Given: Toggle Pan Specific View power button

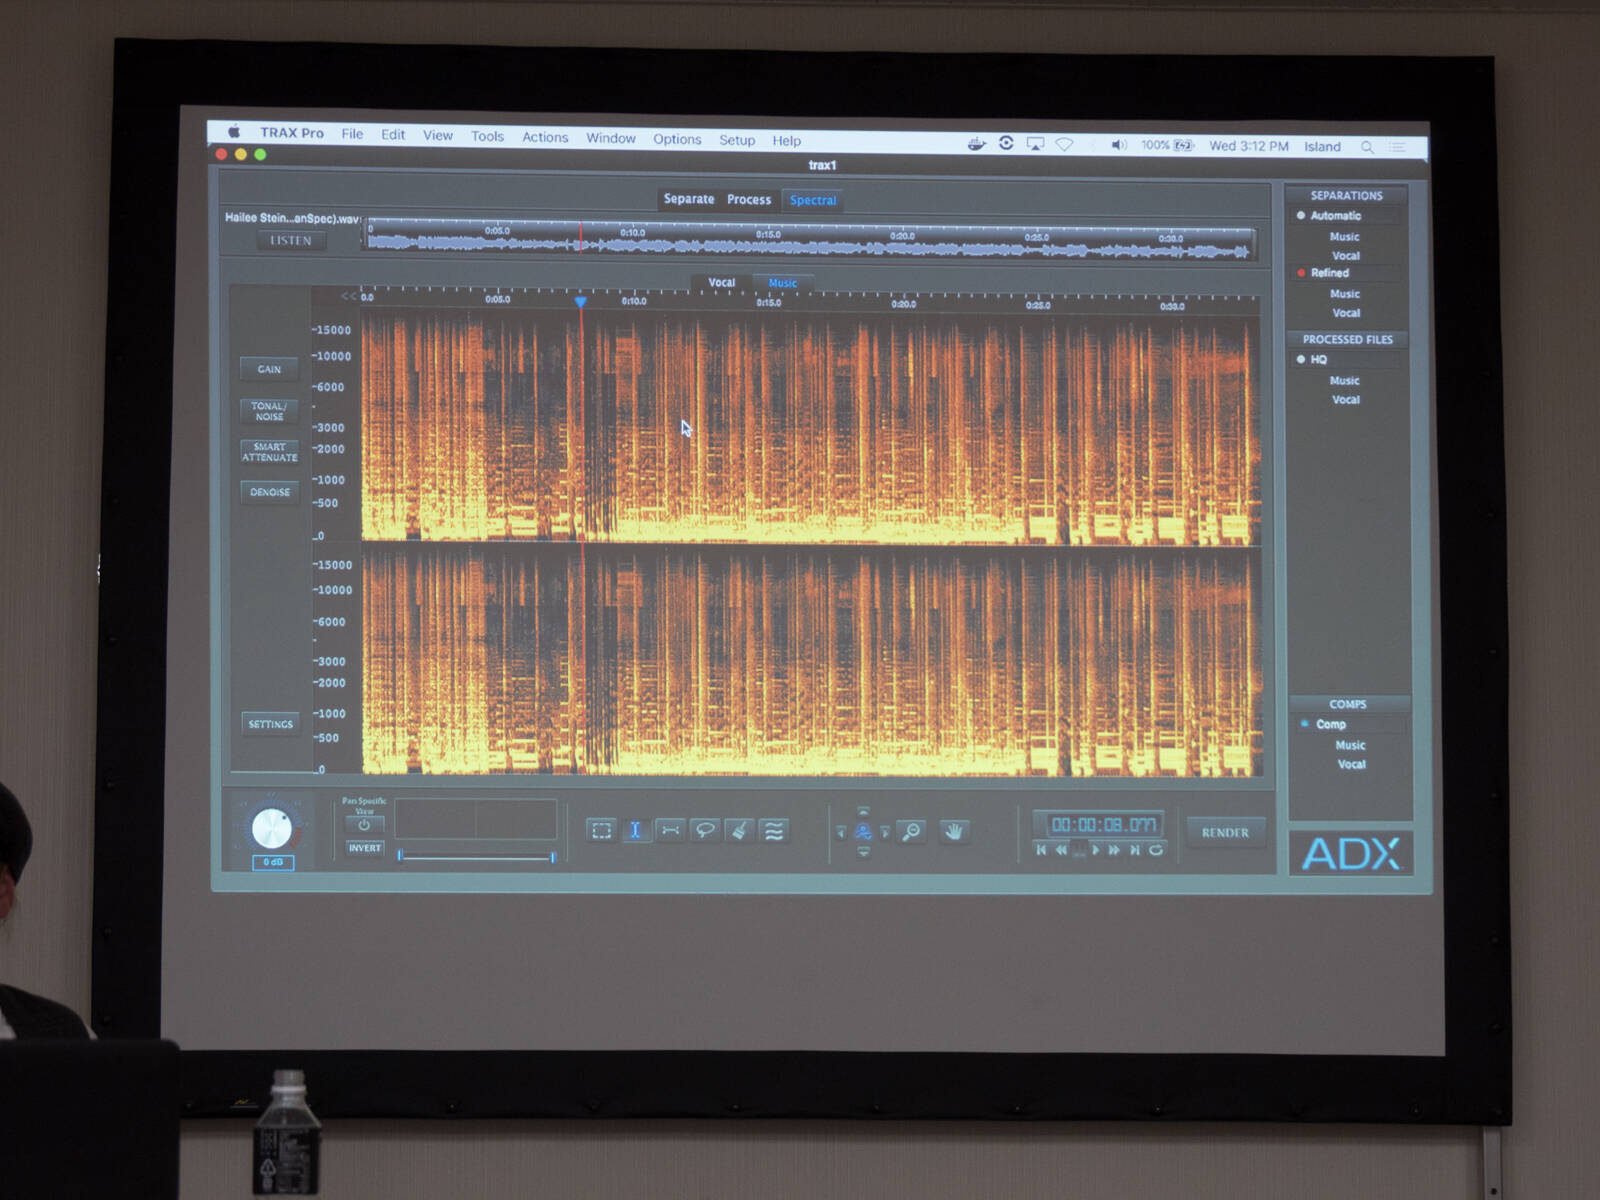Looking at the screenshot, I should pos(364,826).
